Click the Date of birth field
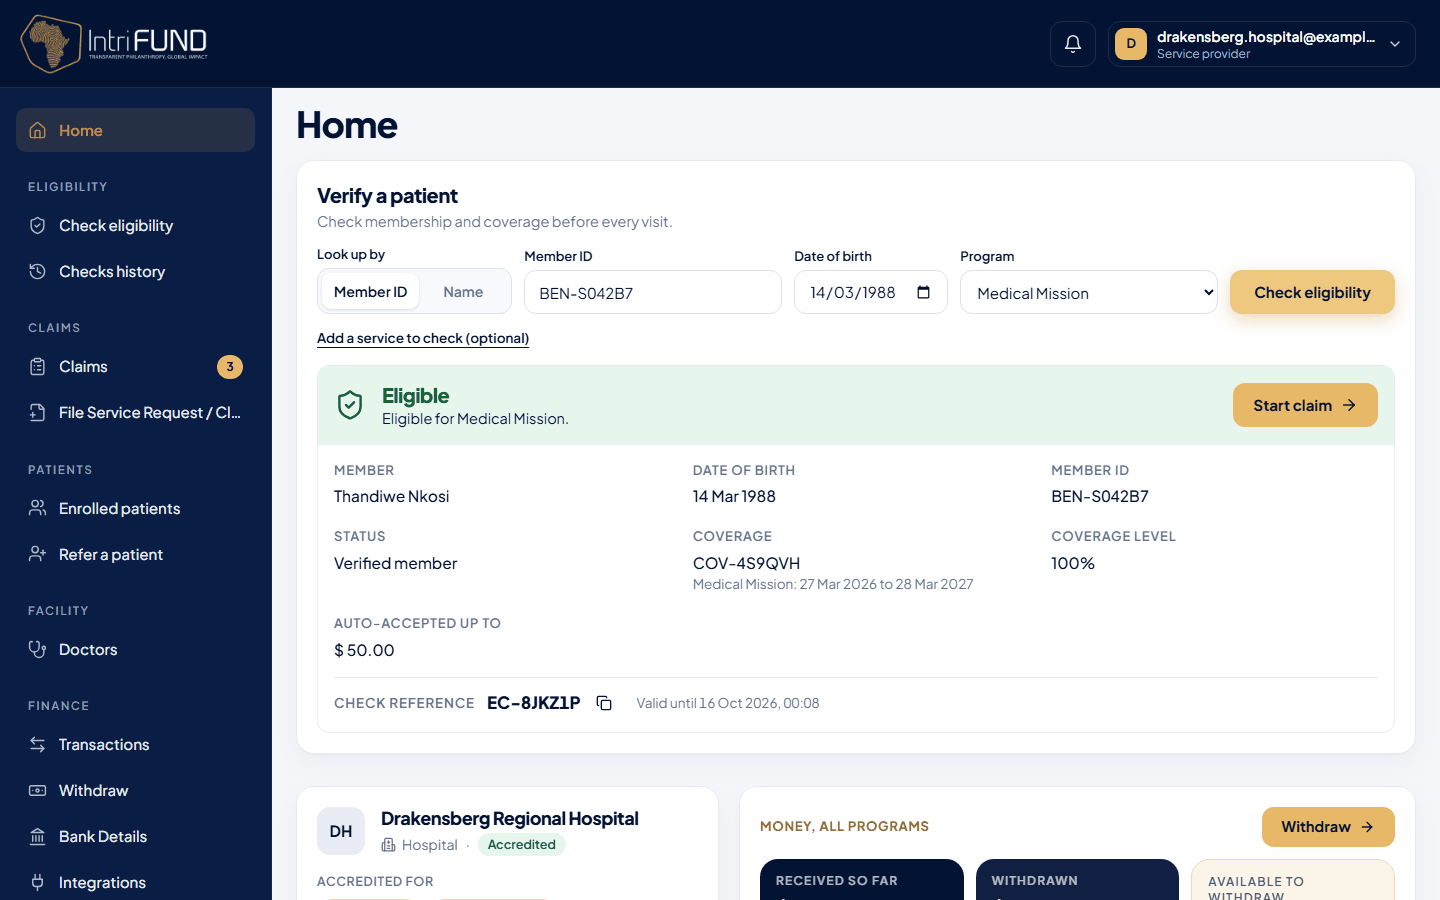Screen dimensions: 1440x900 871,292
